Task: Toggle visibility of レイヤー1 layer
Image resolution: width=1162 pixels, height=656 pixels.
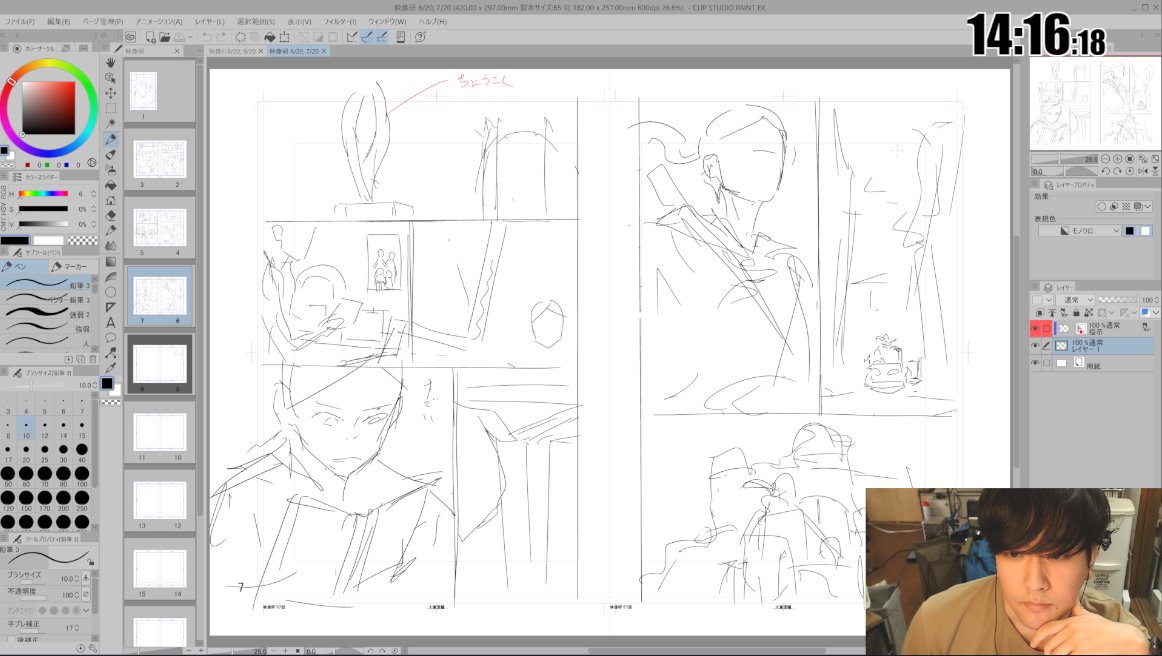Action: [1035, 345]
